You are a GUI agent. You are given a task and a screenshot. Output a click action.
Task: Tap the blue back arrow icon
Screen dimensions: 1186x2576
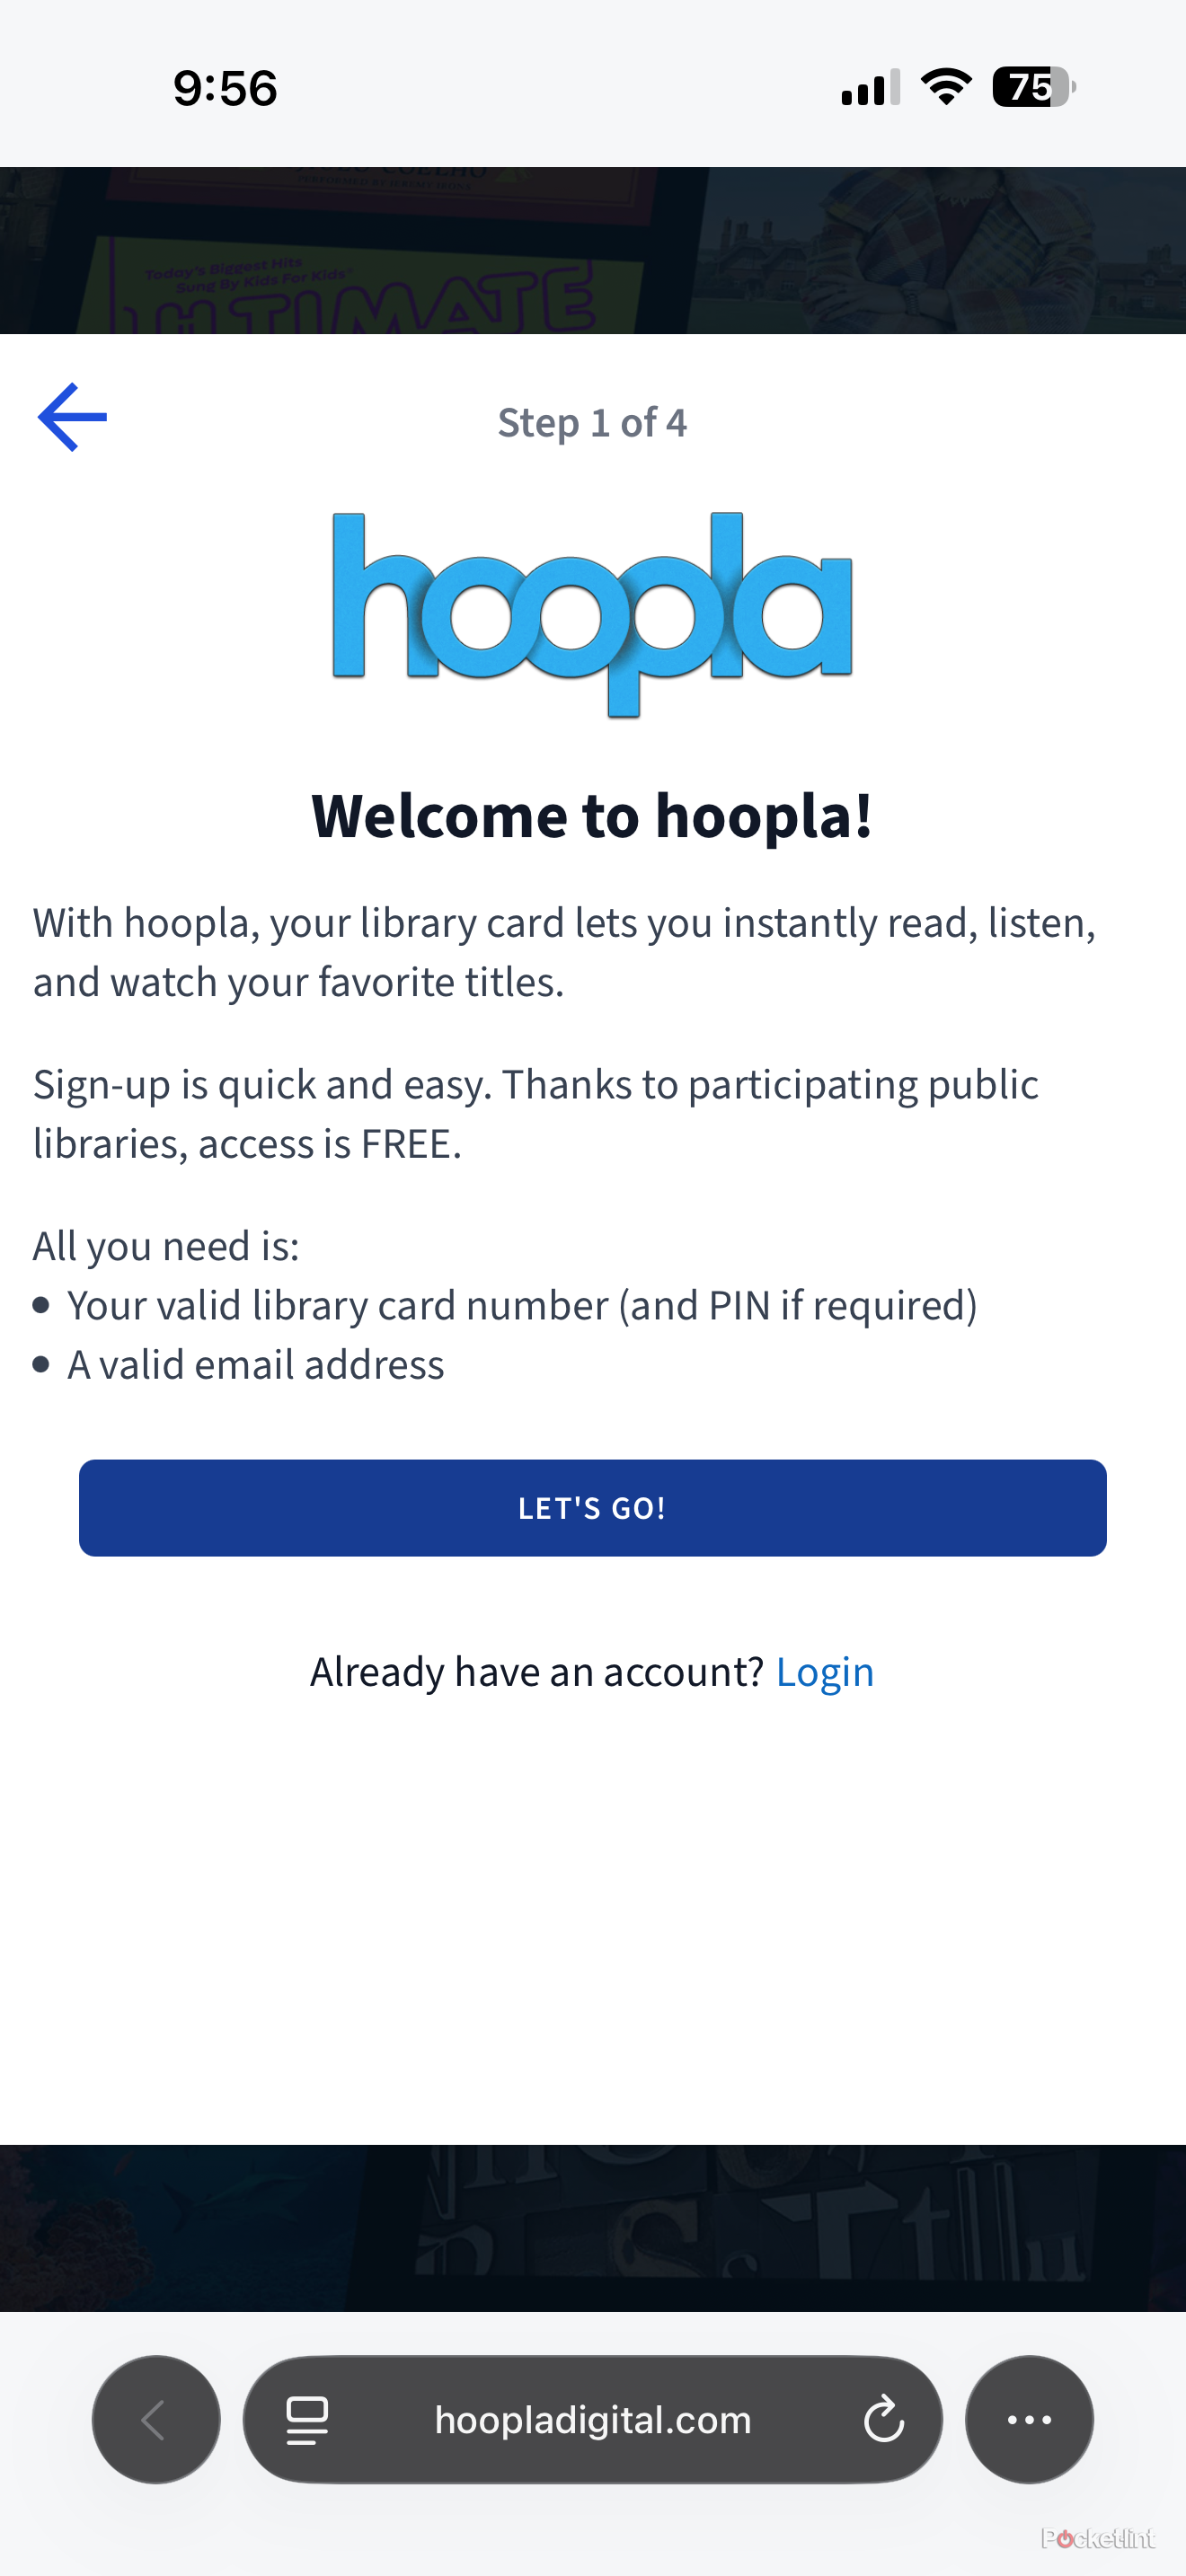click(72, 417)
